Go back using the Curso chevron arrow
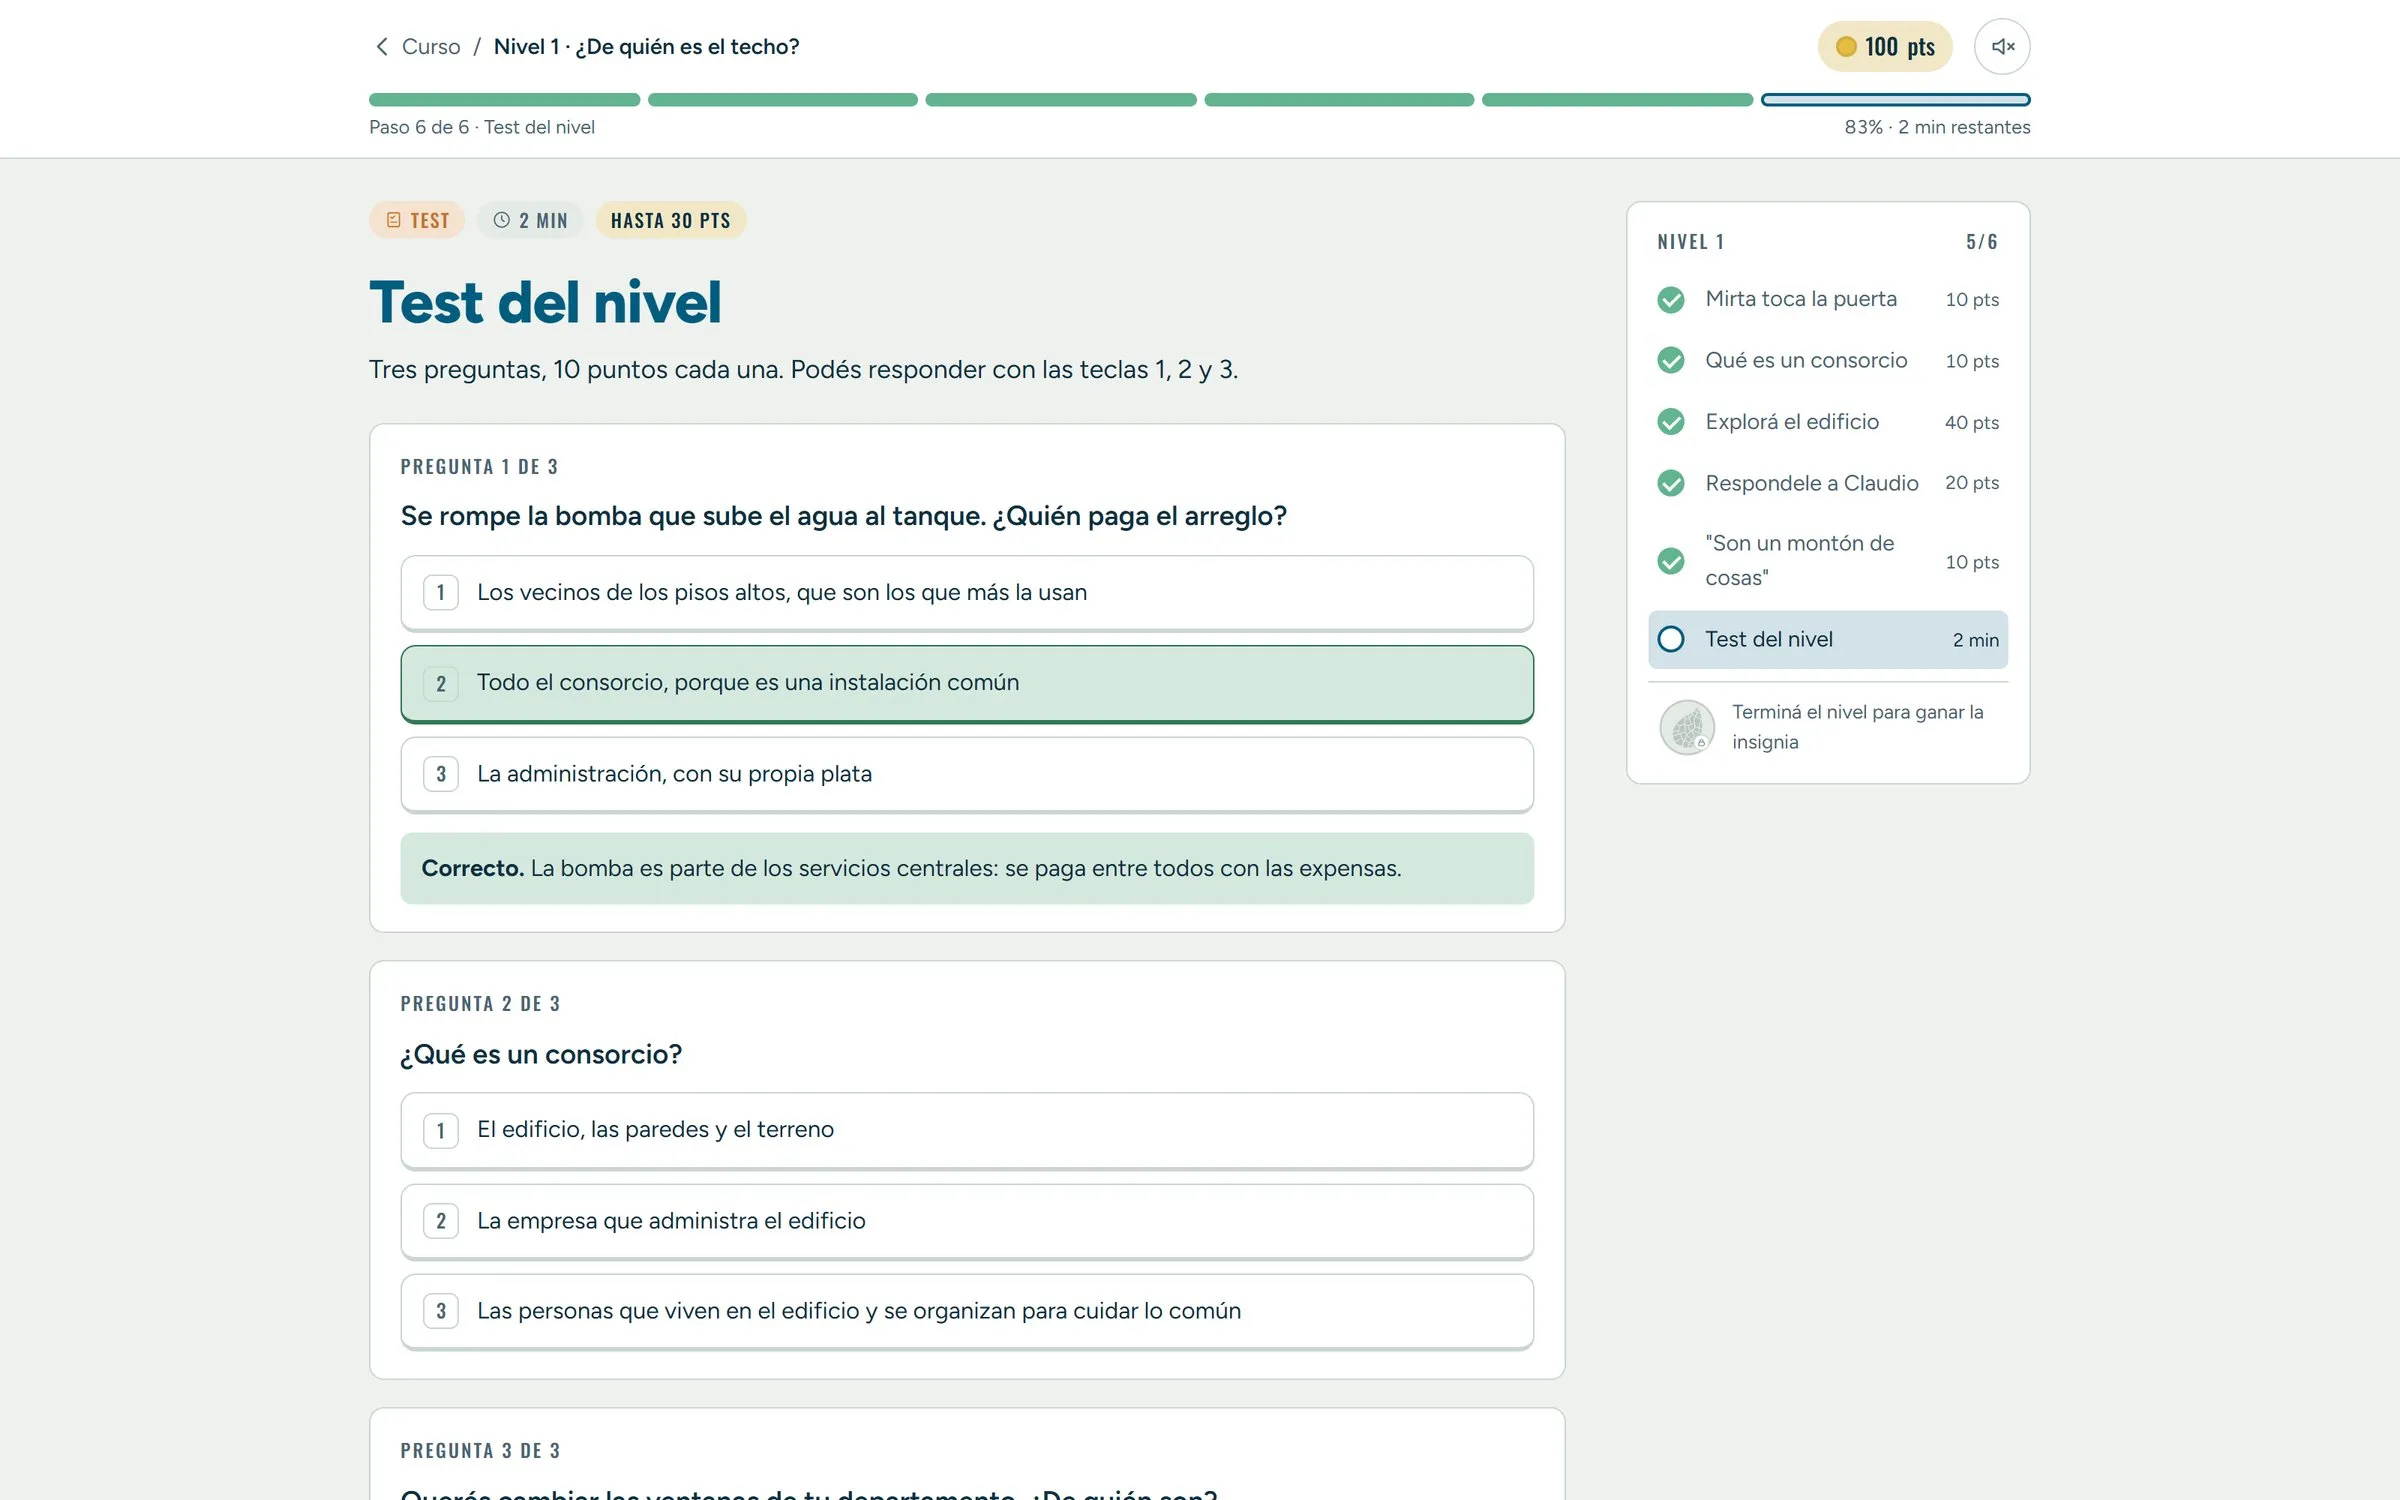 [381, 47]
